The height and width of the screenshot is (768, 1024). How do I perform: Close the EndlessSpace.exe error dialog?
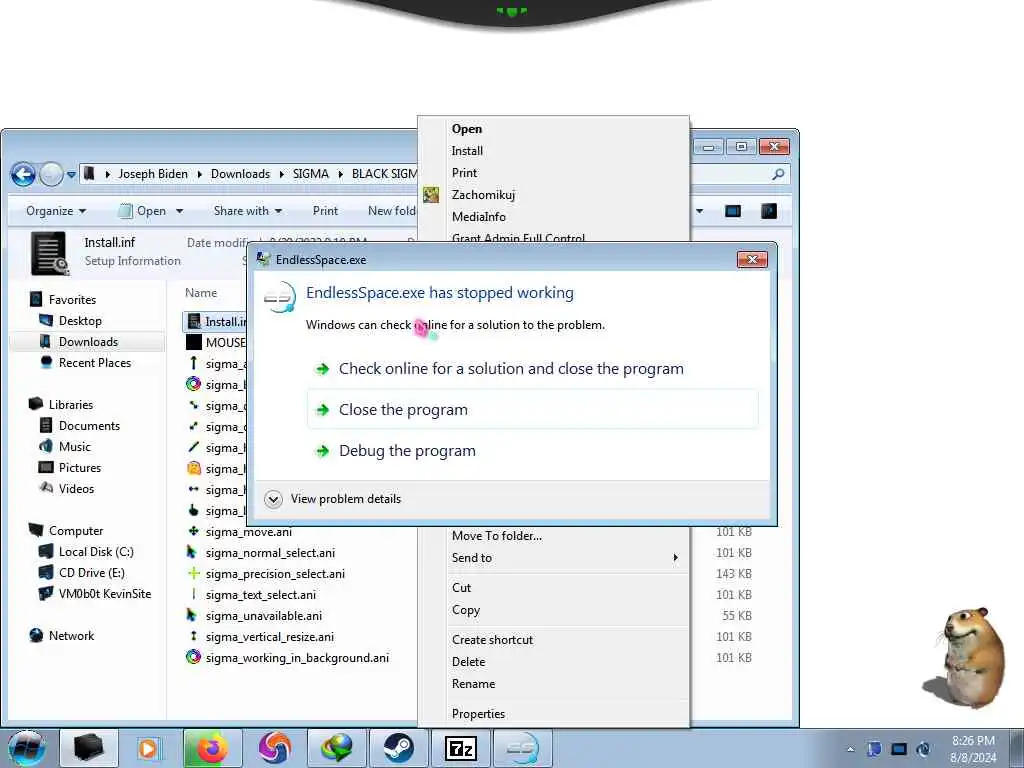click(752, 260)
